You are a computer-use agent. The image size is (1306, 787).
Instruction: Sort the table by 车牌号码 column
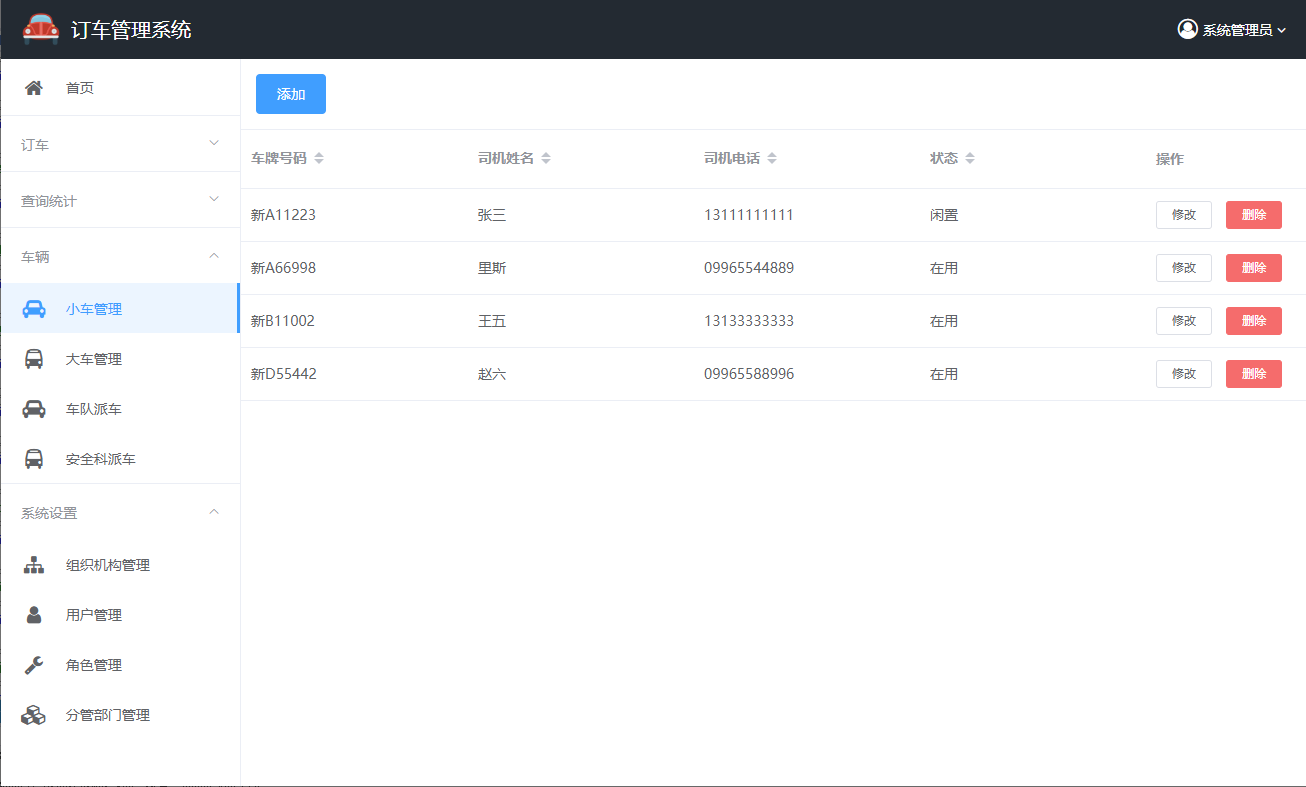[319, 159]
